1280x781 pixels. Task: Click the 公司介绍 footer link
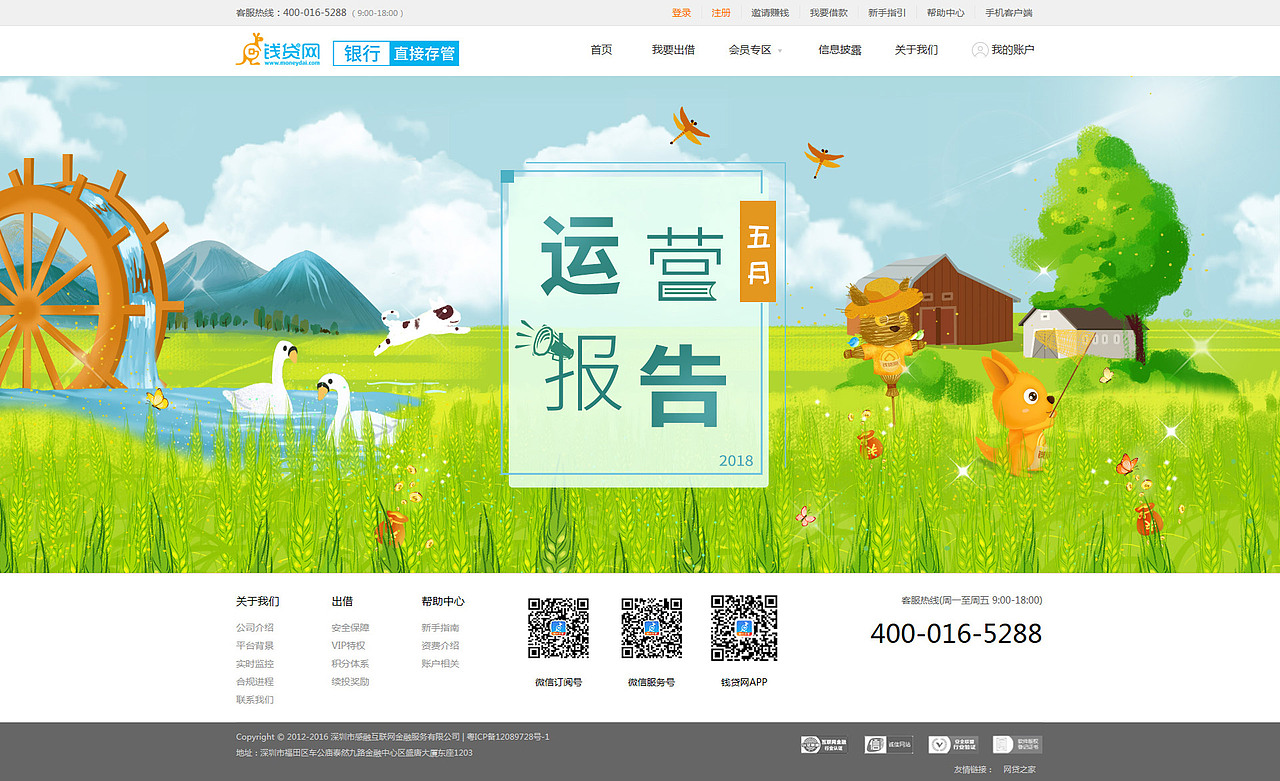(x=254, y=627)
